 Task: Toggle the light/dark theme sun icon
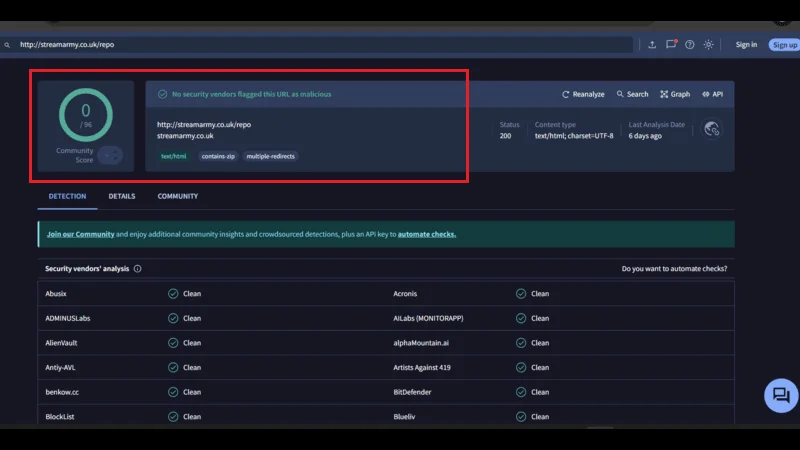(709, 45)
